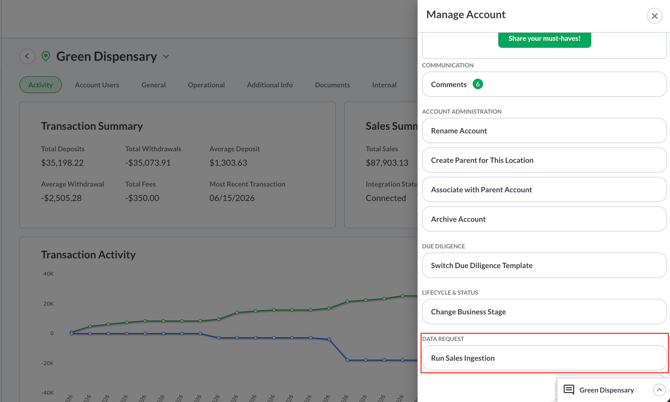Run Sales Ingestion data request
670x402 pixels.
544,358
